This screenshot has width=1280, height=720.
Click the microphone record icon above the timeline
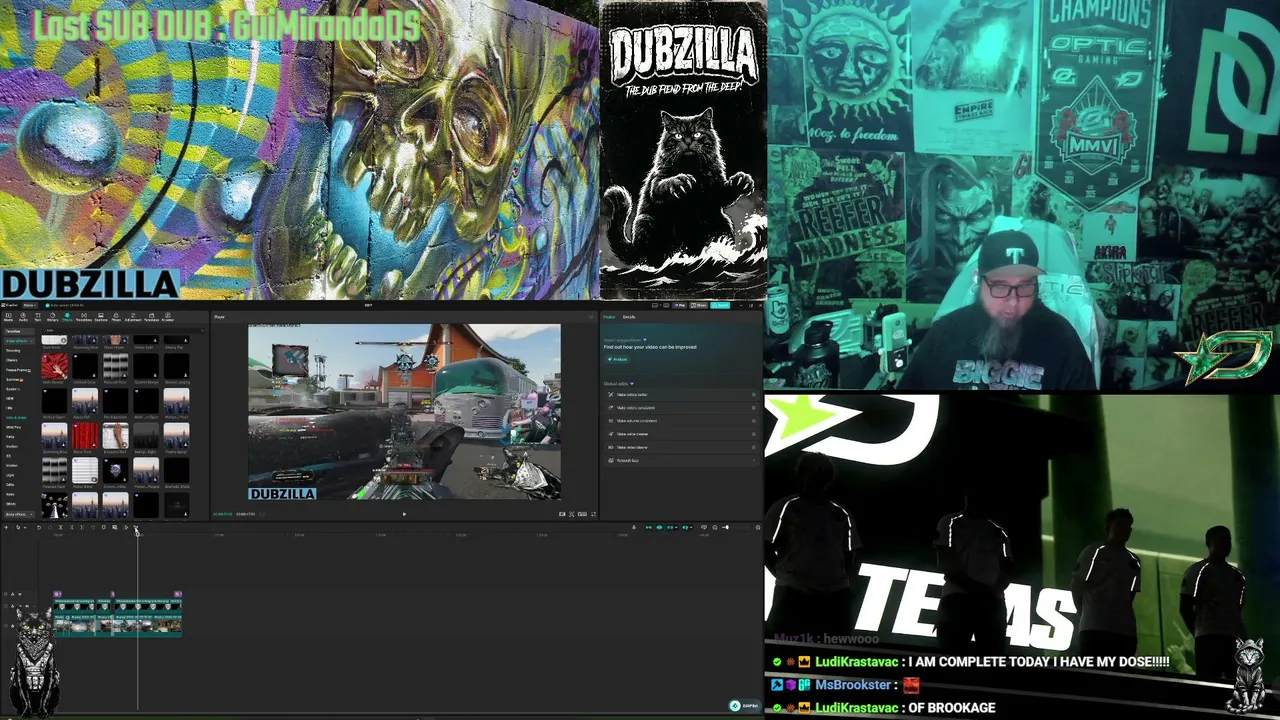(633, 527)
